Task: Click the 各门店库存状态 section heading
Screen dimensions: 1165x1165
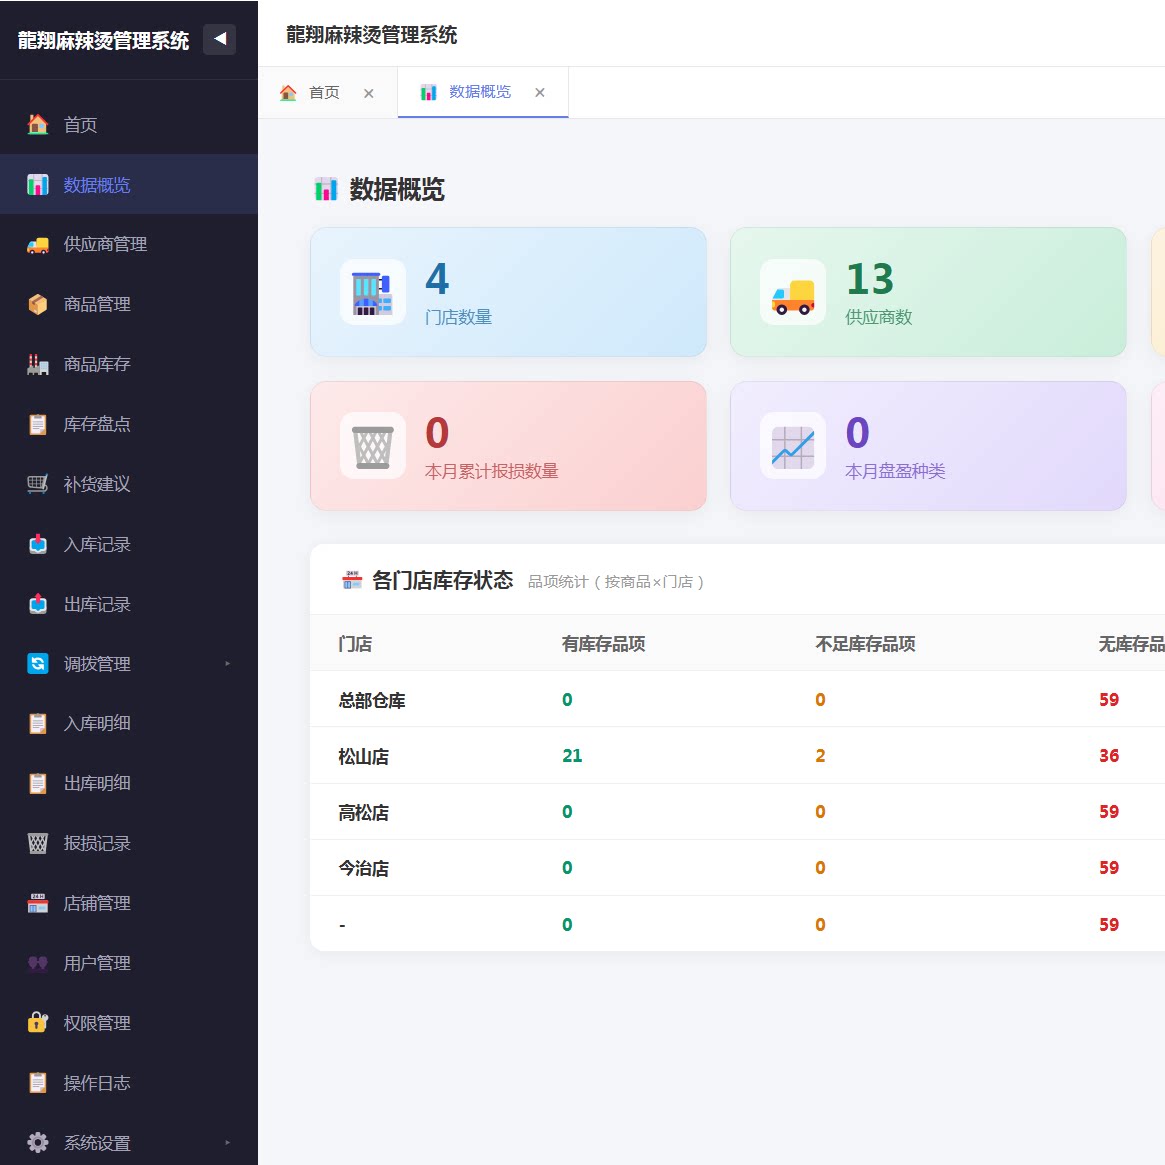Action: pos(442,580)
